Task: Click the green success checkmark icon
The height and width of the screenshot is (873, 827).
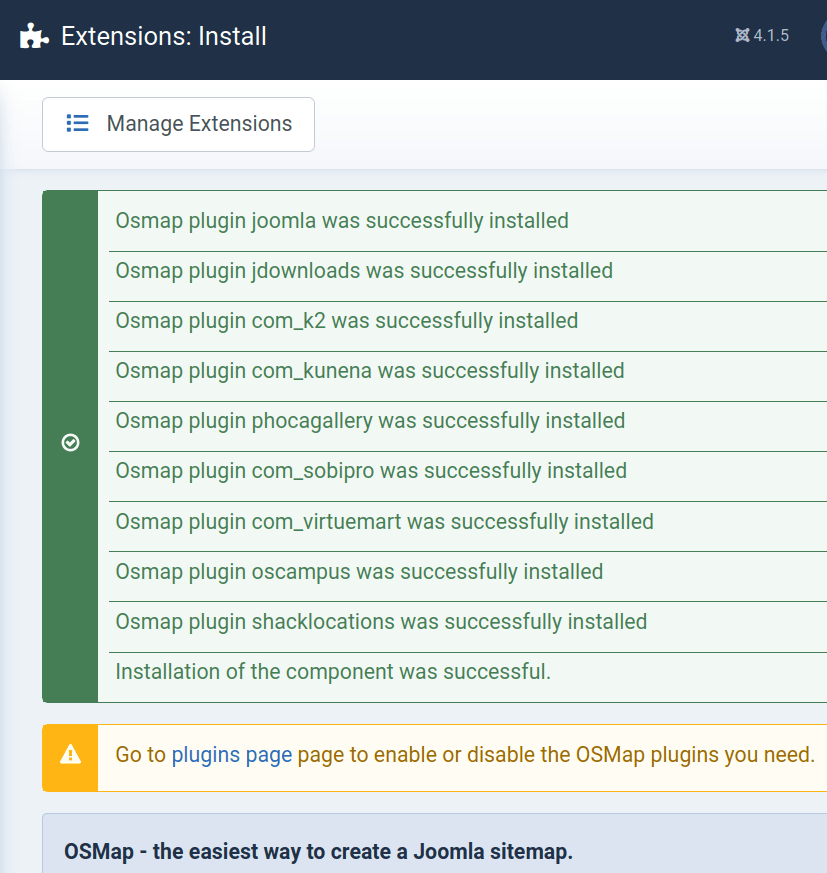Action: coord(70,443)
